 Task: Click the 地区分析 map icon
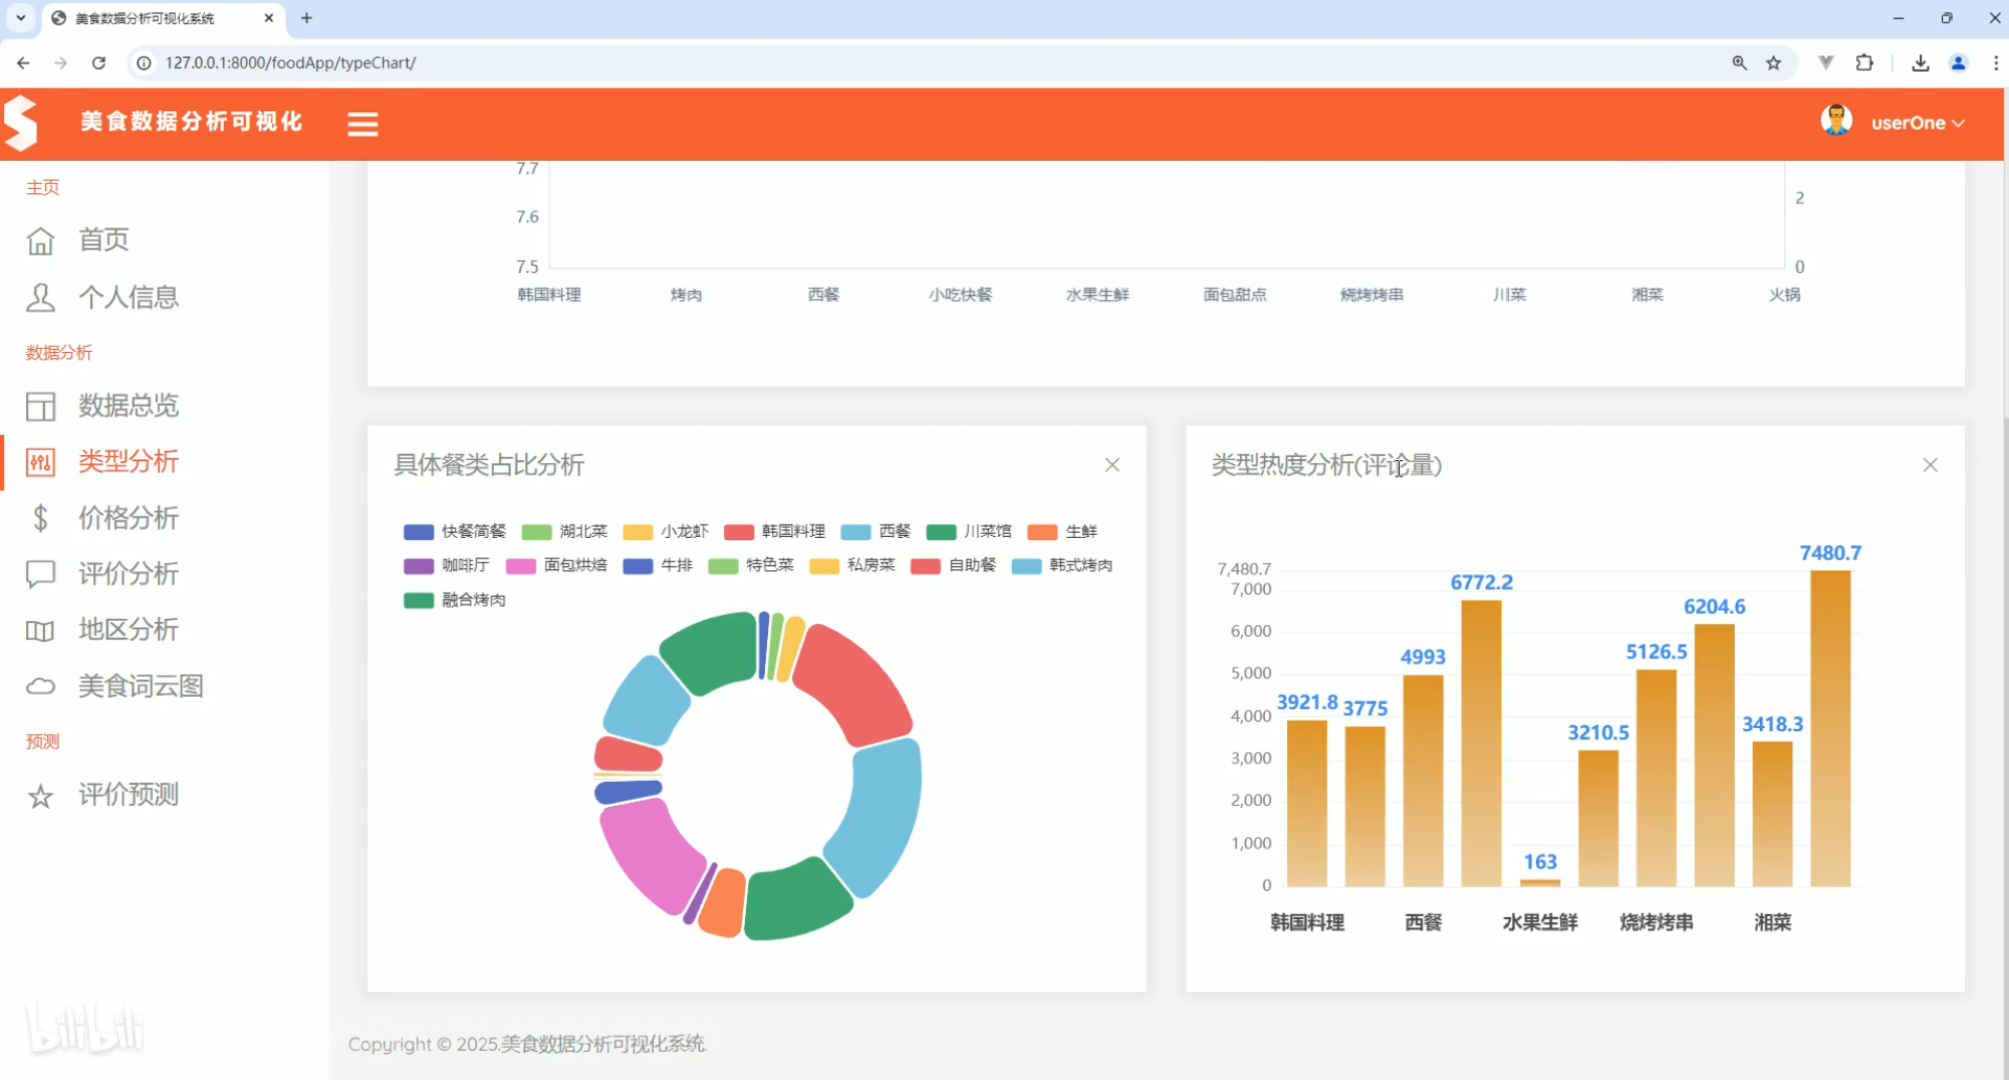pyautogui.click(x=40, y=630)
